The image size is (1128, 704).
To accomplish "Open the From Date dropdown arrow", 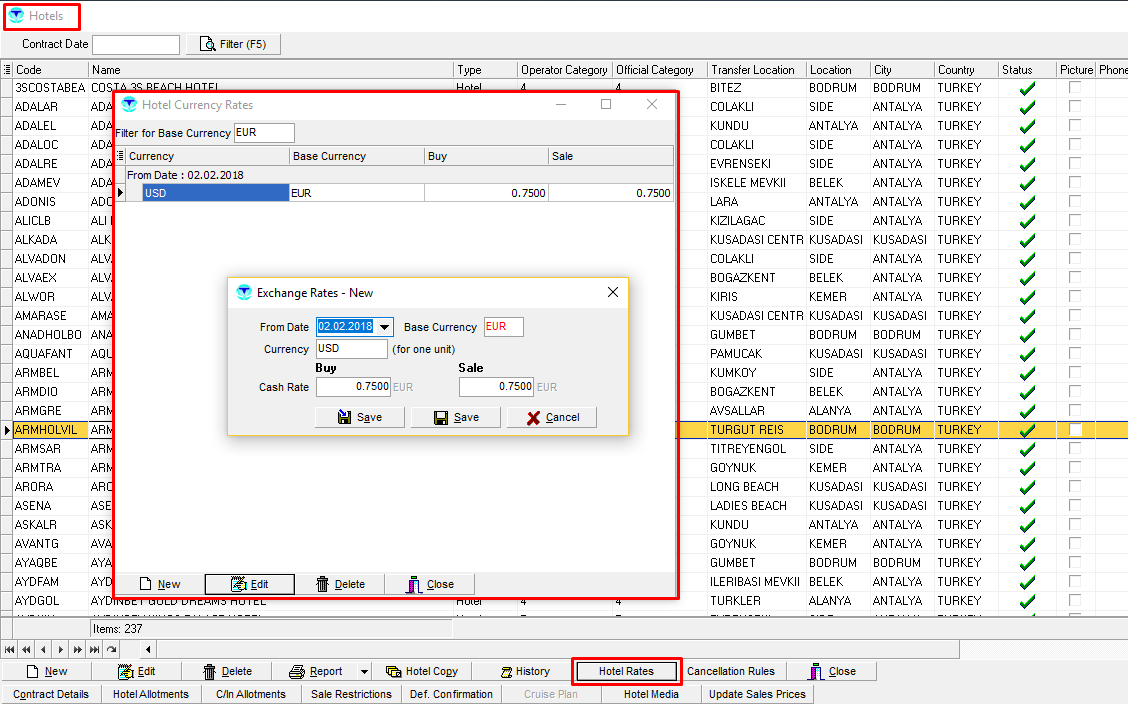I will coord(384,327).
